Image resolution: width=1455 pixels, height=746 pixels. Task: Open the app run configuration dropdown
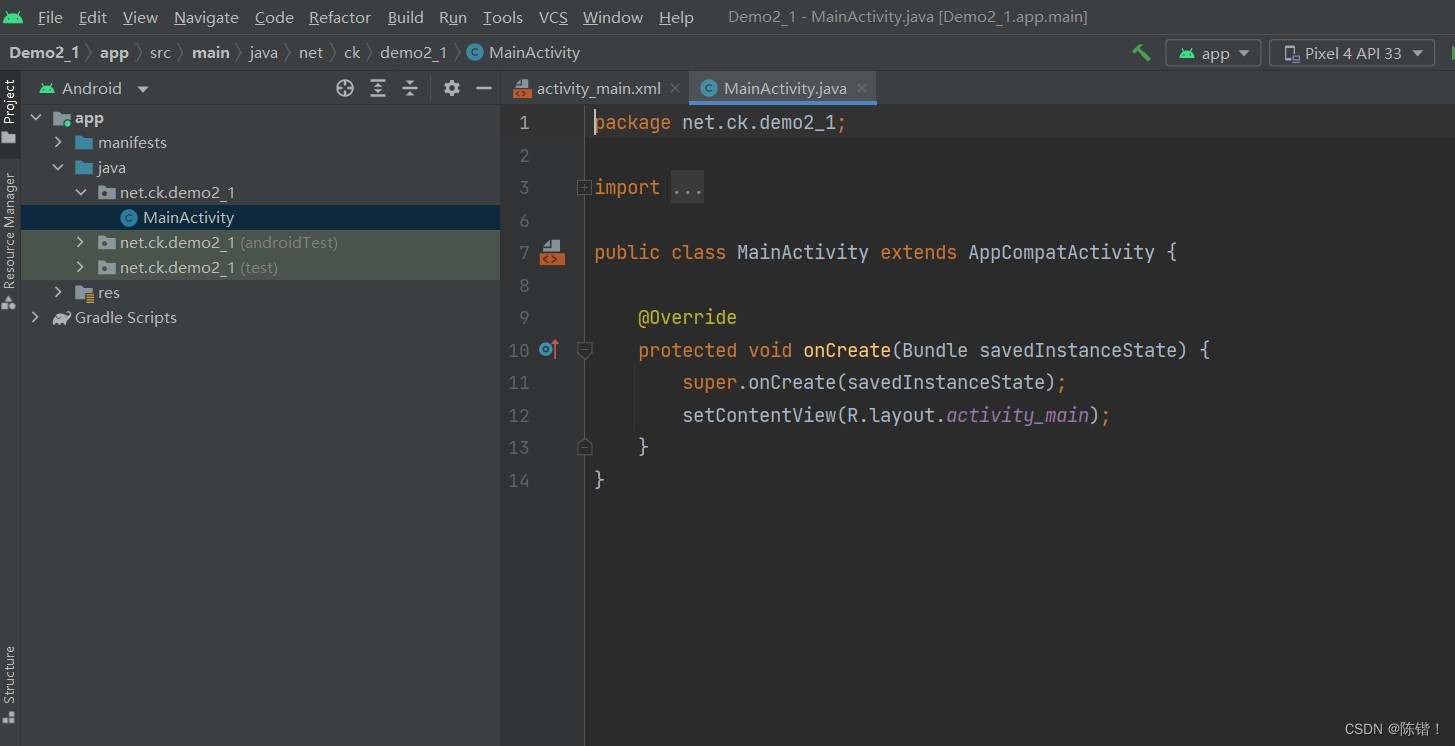point(1214,53)
